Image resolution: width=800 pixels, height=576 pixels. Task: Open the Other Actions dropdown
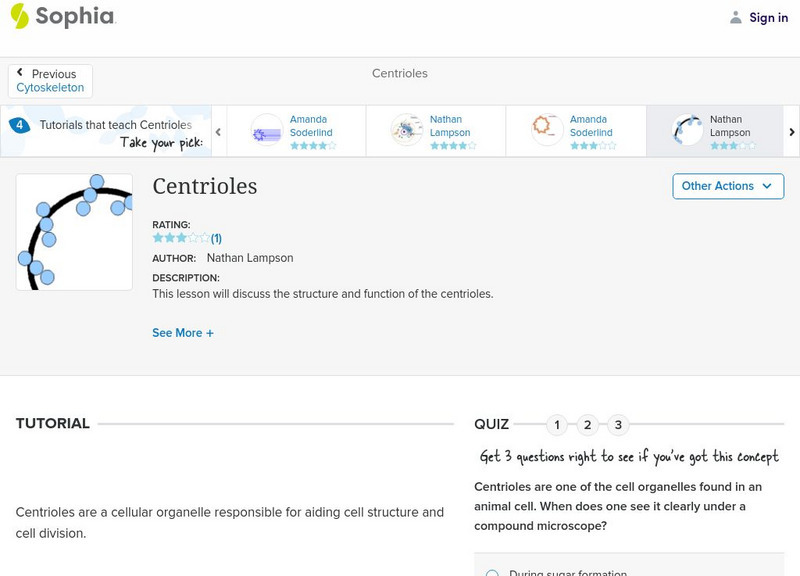point(727,186)
